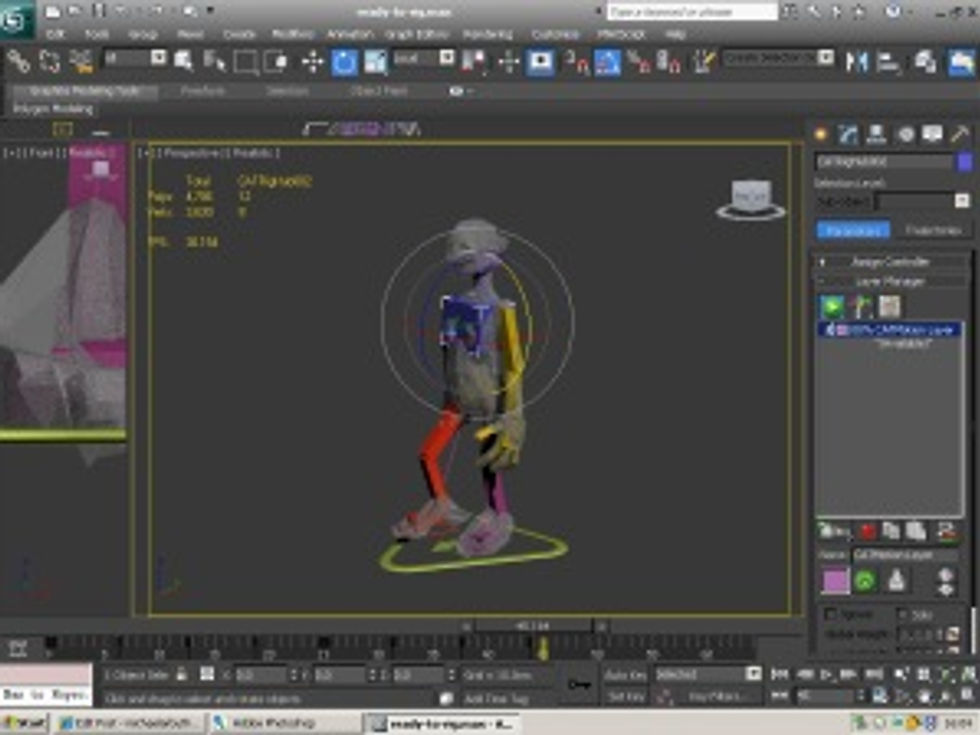Image resolution: width=980 pixels, height=735 pixels.
Task: Select the Unlink Selection tool
Action: click(49, 61)
